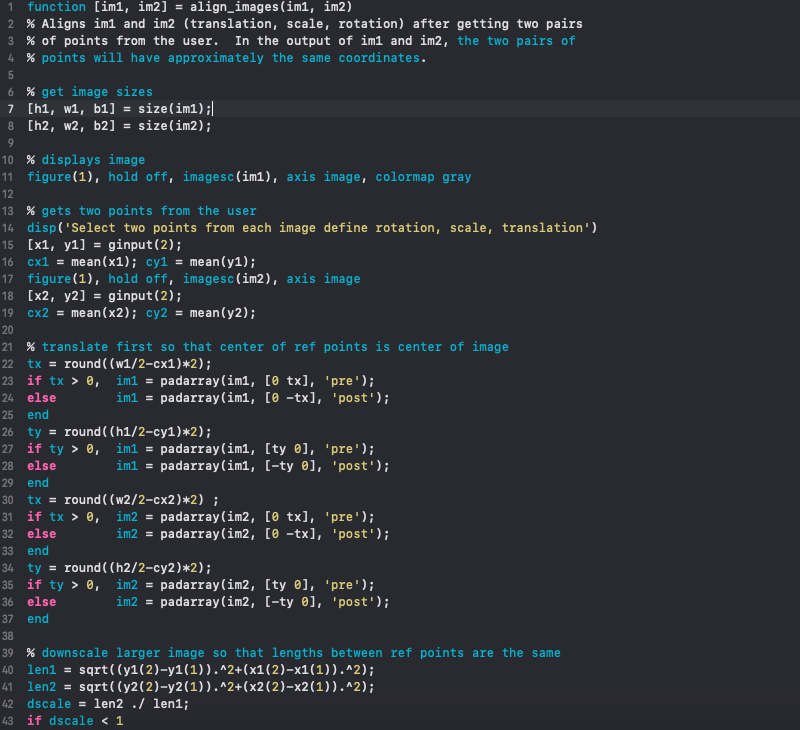This screenshot has height=730, width=800.
Task: Click 'cx1 = mean(x1); cy1 = mean(y1);' line
Action: pos(141,262)
